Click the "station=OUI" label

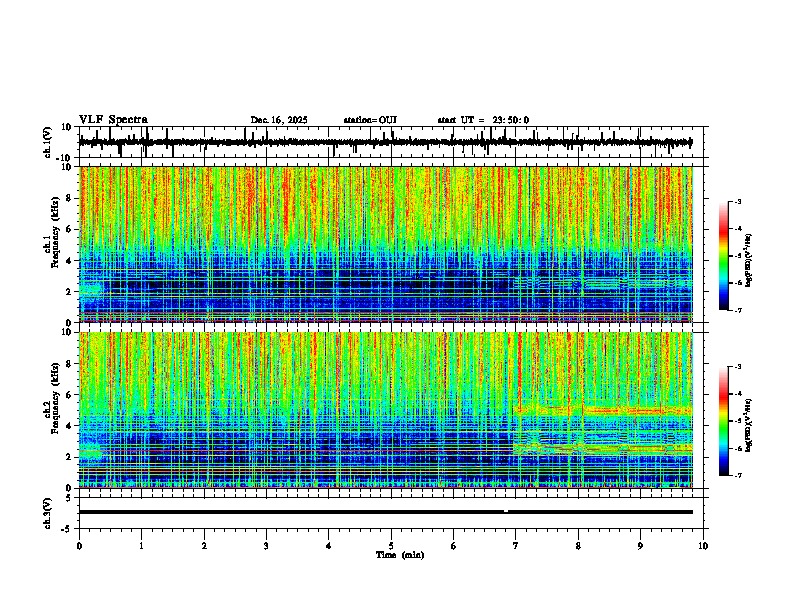pyautogui.click(x=370, y=120)
